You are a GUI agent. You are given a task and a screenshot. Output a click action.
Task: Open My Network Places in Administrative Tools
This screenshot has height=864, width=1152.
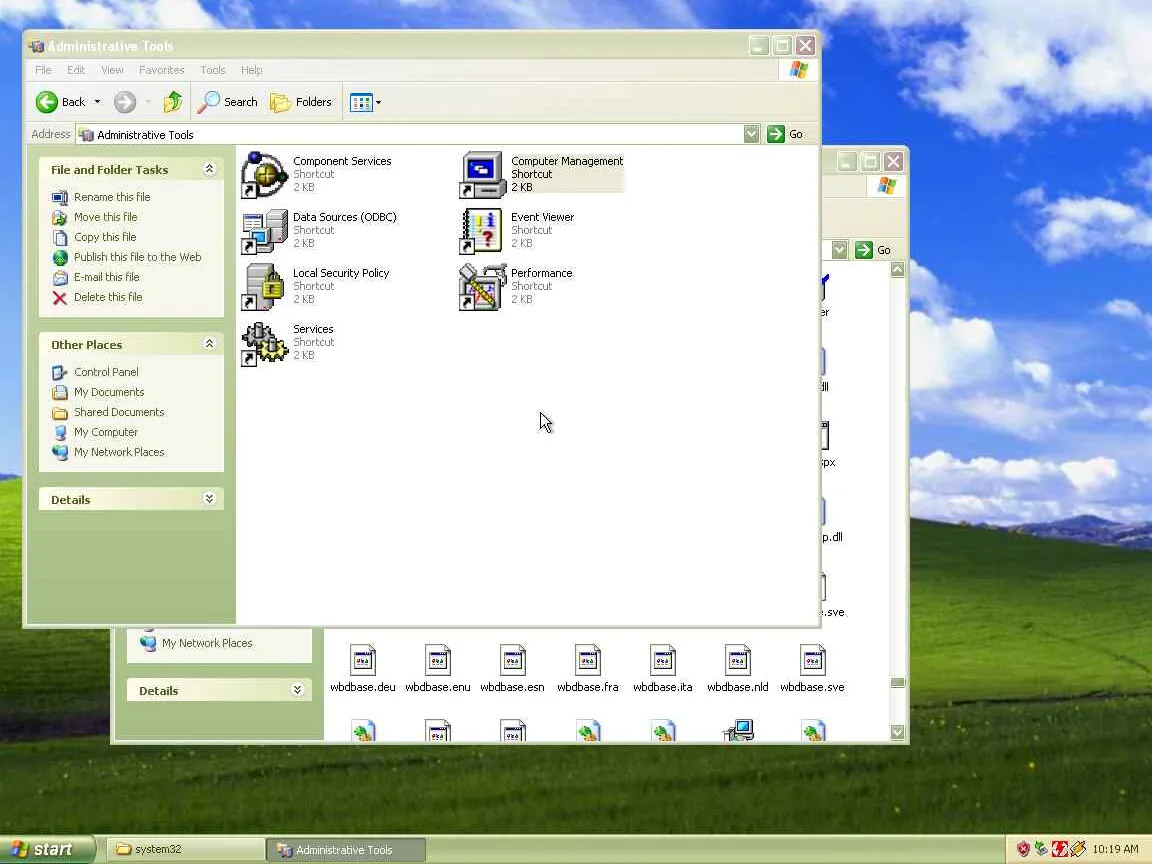pyautogui.click(x=119, y=452)
